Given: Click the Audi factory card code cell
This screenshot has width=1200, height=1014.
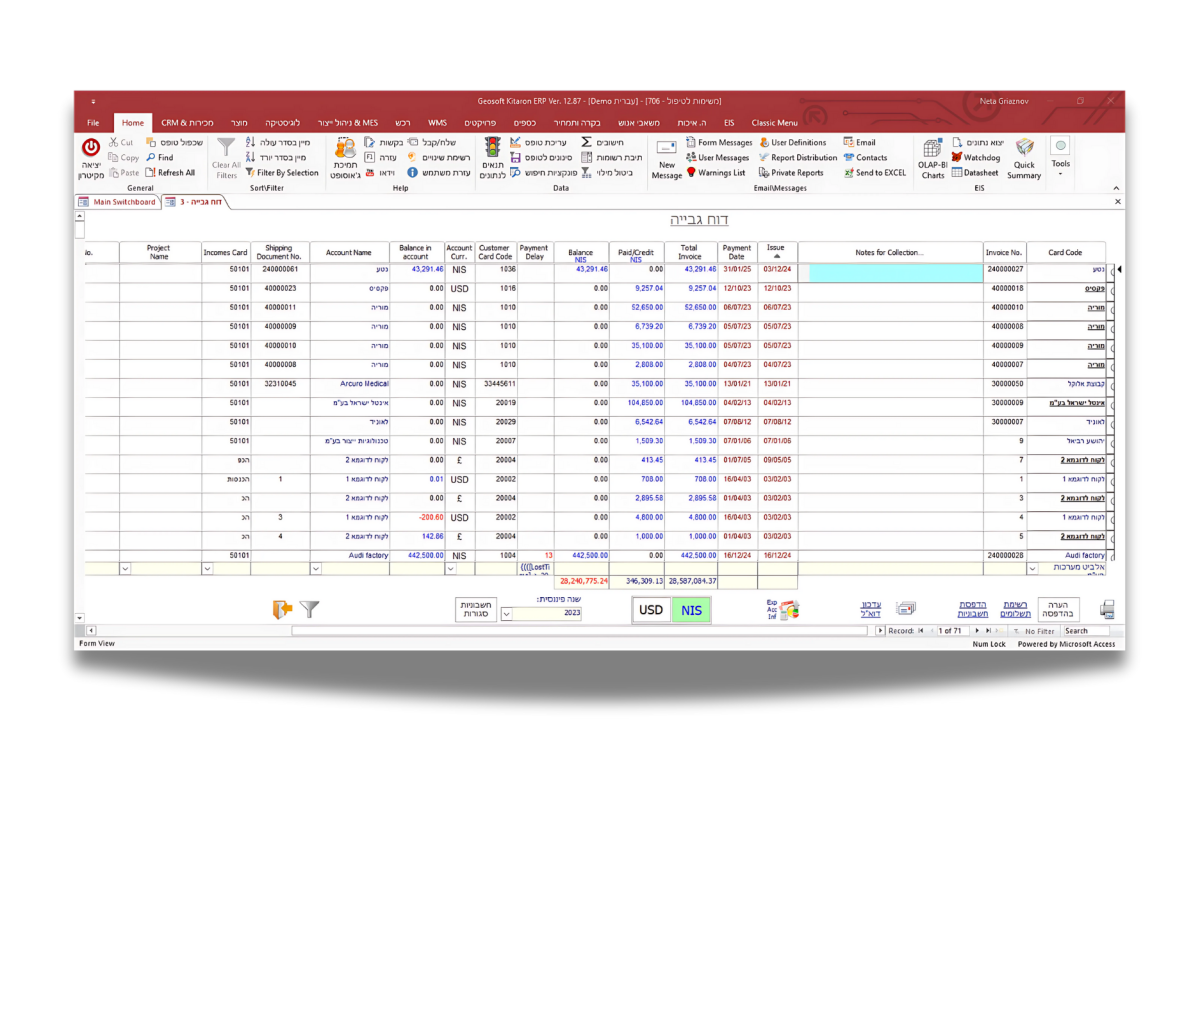Looking at the screenshot, I should coord(1067,556).
